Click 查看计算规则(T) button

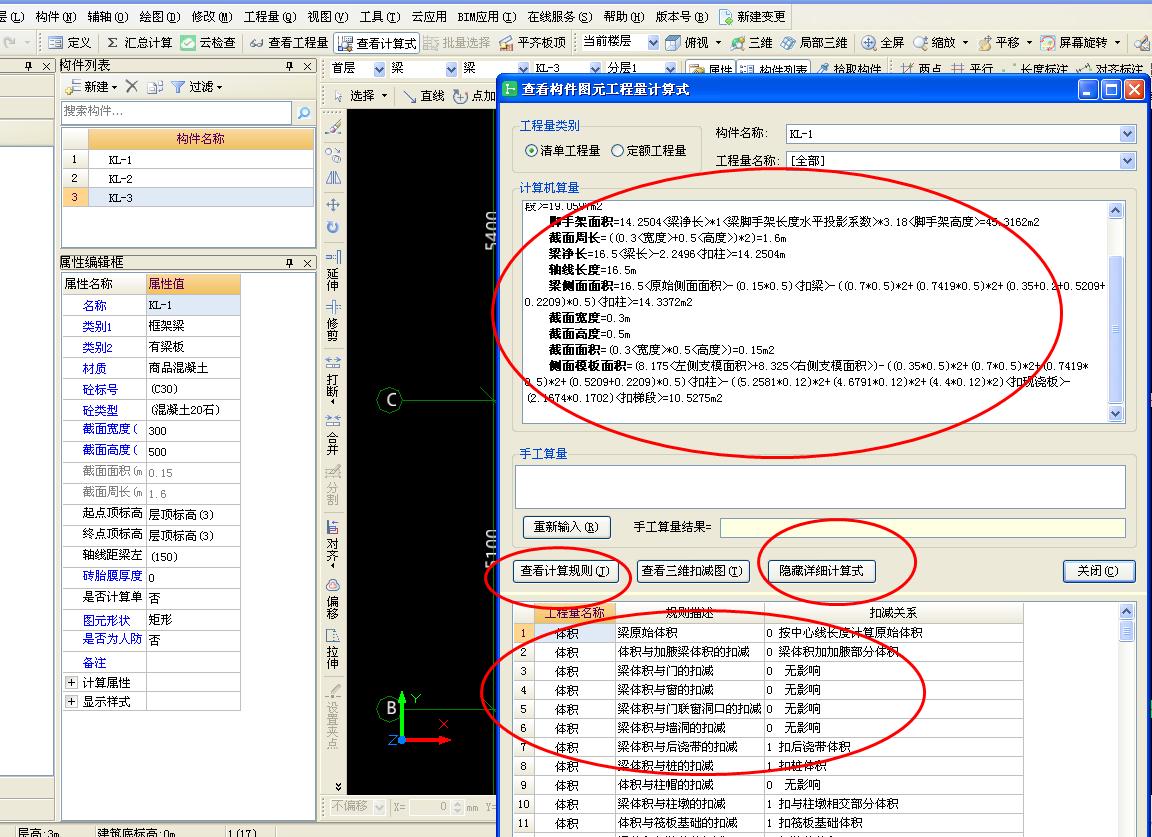(x=565, y=571)
